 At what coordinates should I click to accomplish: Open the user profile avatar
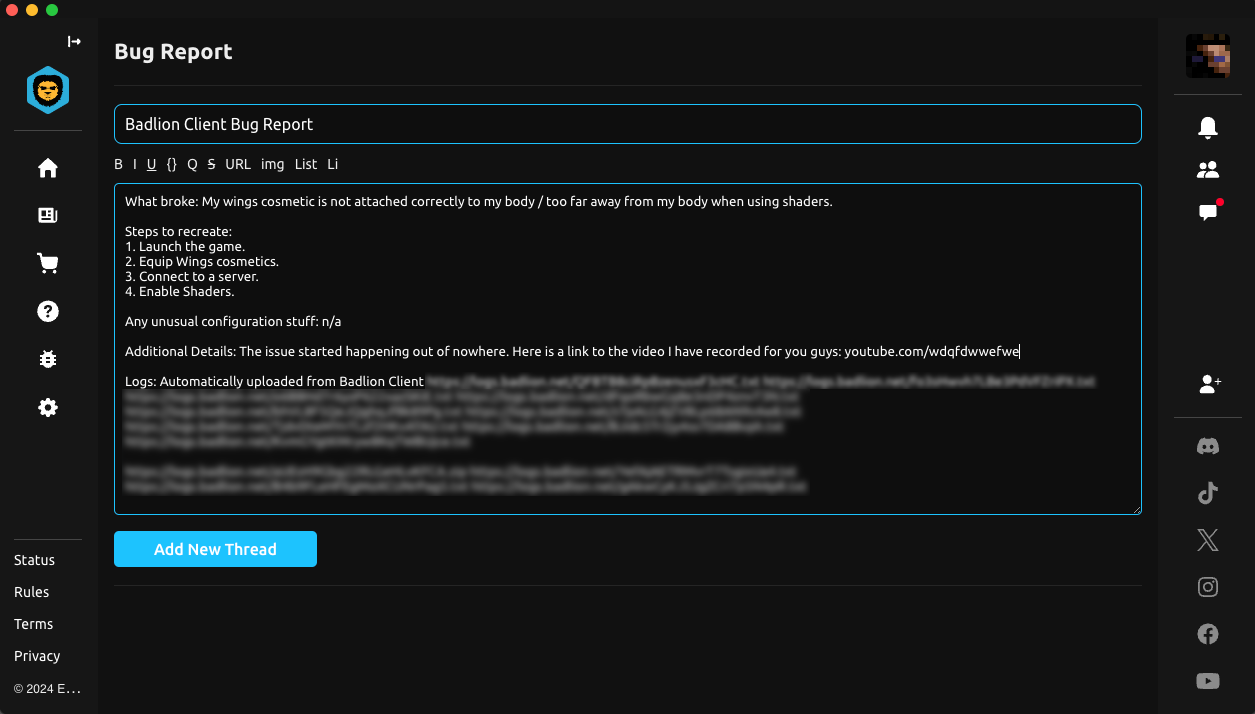1208,56
